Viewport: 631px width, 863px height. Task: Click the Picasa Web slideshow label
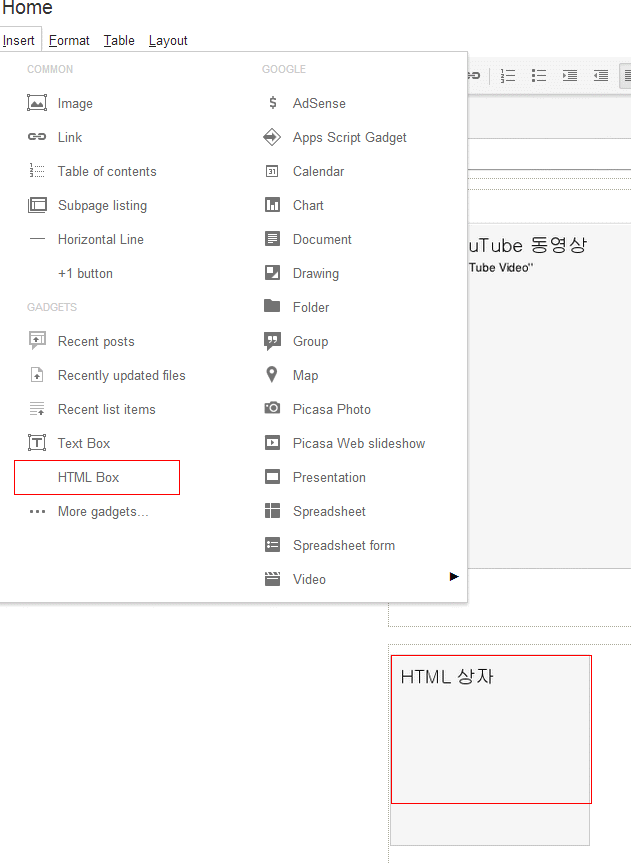point(359,443)
